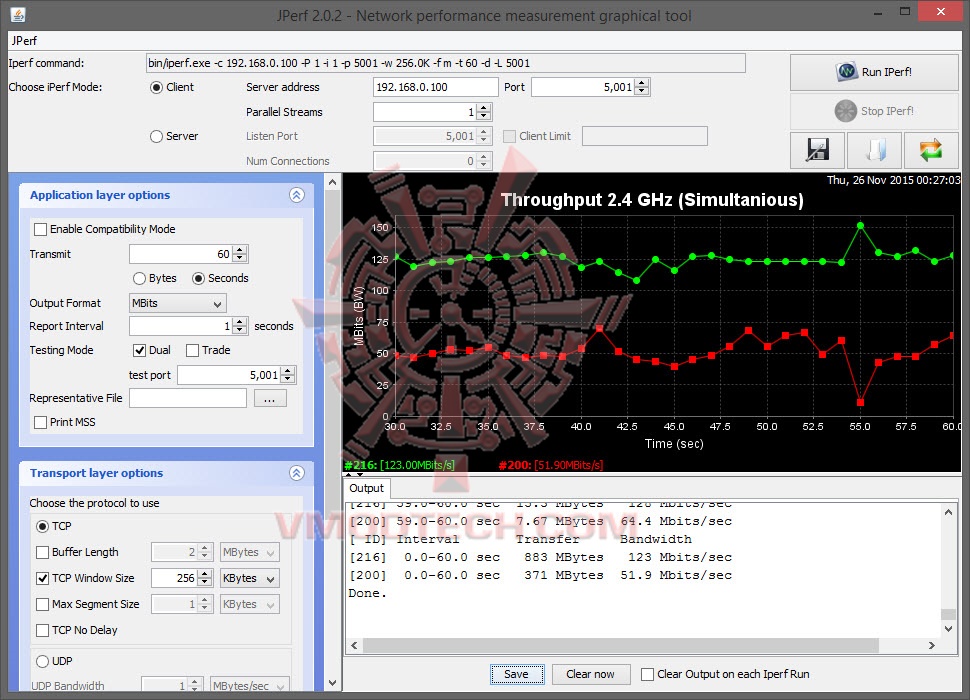Decrease the Port value with down arrow
The height and width of the screenshot is (700, 970).
coord(642,92)
